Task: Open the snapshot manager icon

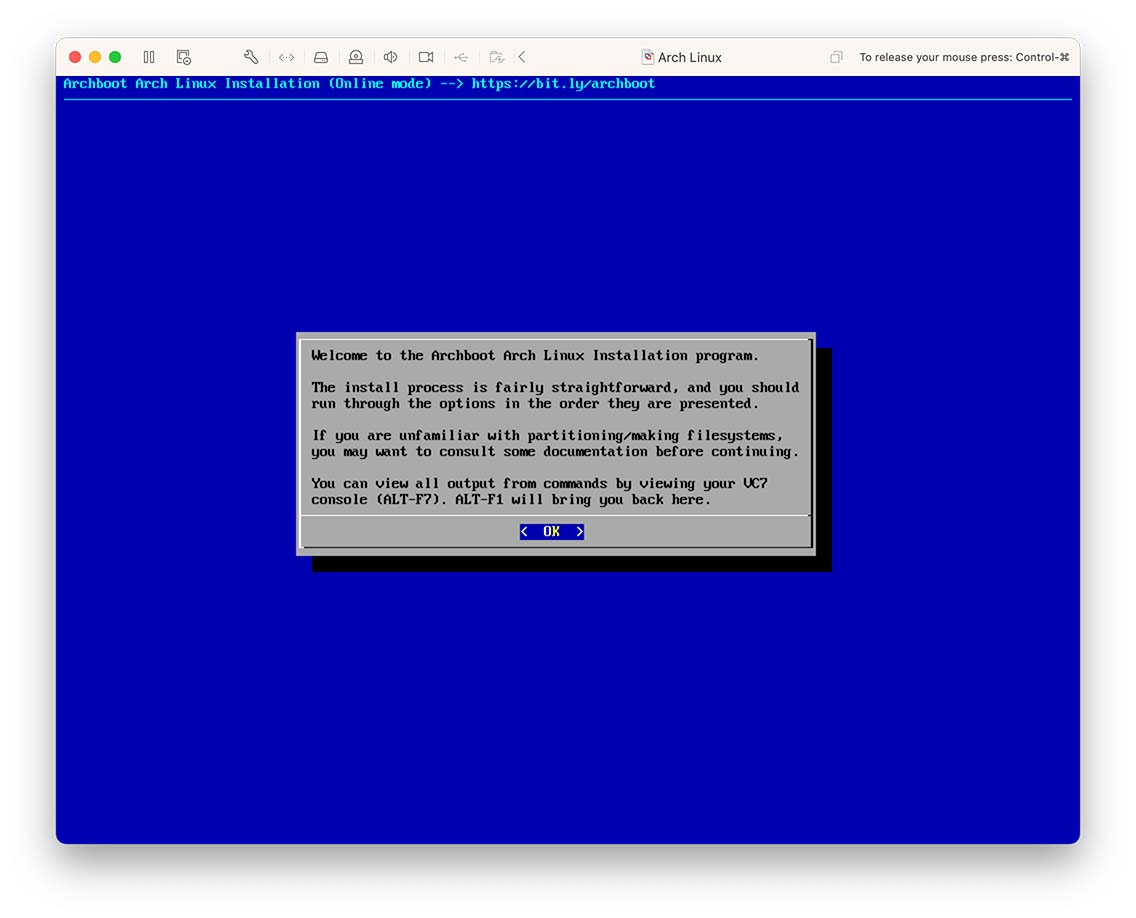Action: [x=184, y=57]
